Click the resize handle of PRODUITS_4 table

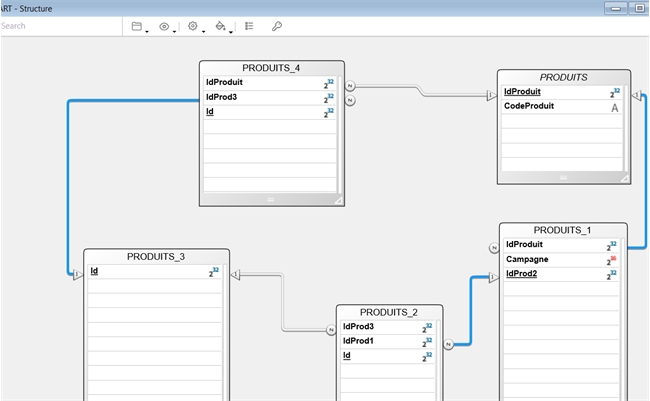338,200
